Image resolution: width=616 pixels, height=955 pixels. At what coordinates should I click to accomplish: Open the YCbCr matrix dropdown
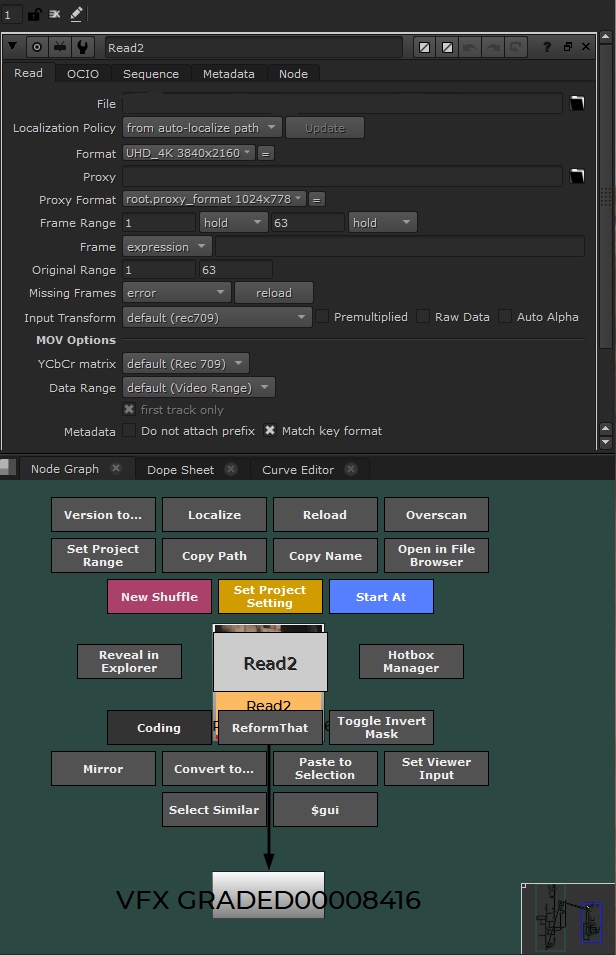point(185,364)
